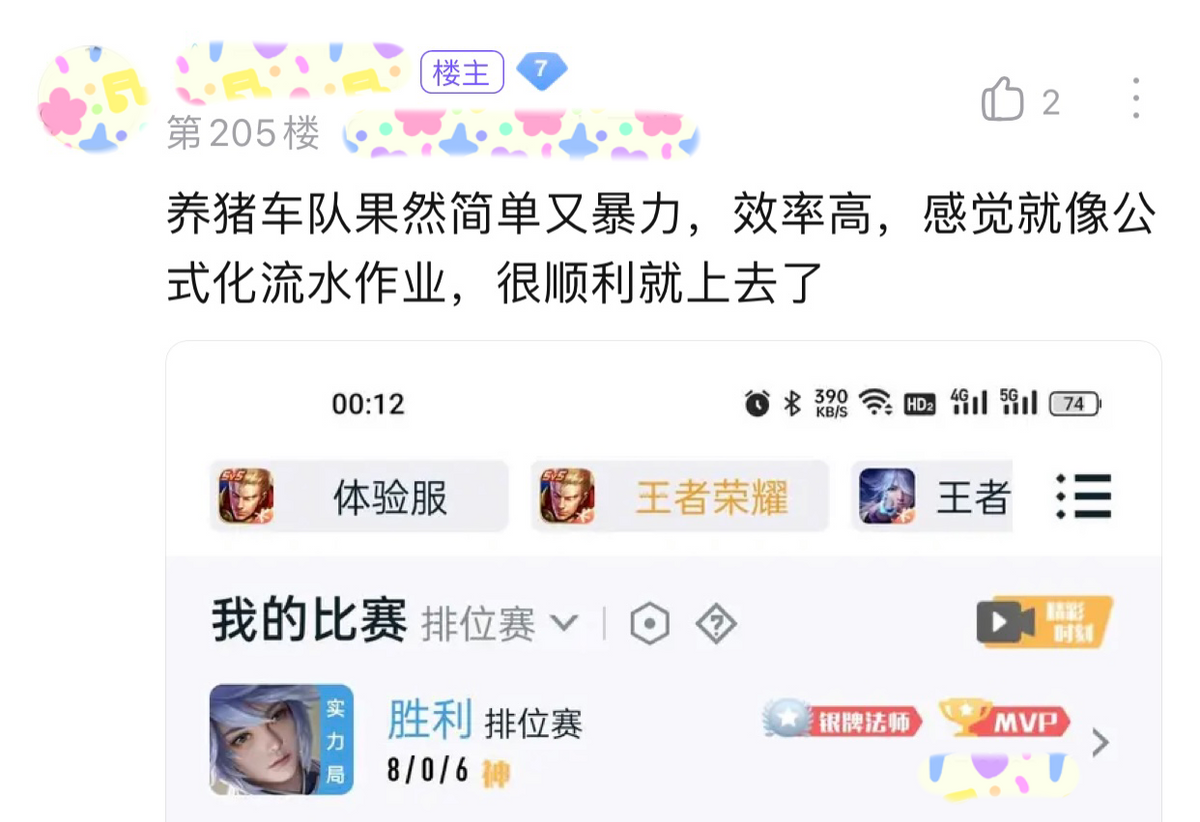Image resolution: width=1200 pixels, height=822 pixels.
Task: Open the three-dot more options menu
Action: [1135, 100]
